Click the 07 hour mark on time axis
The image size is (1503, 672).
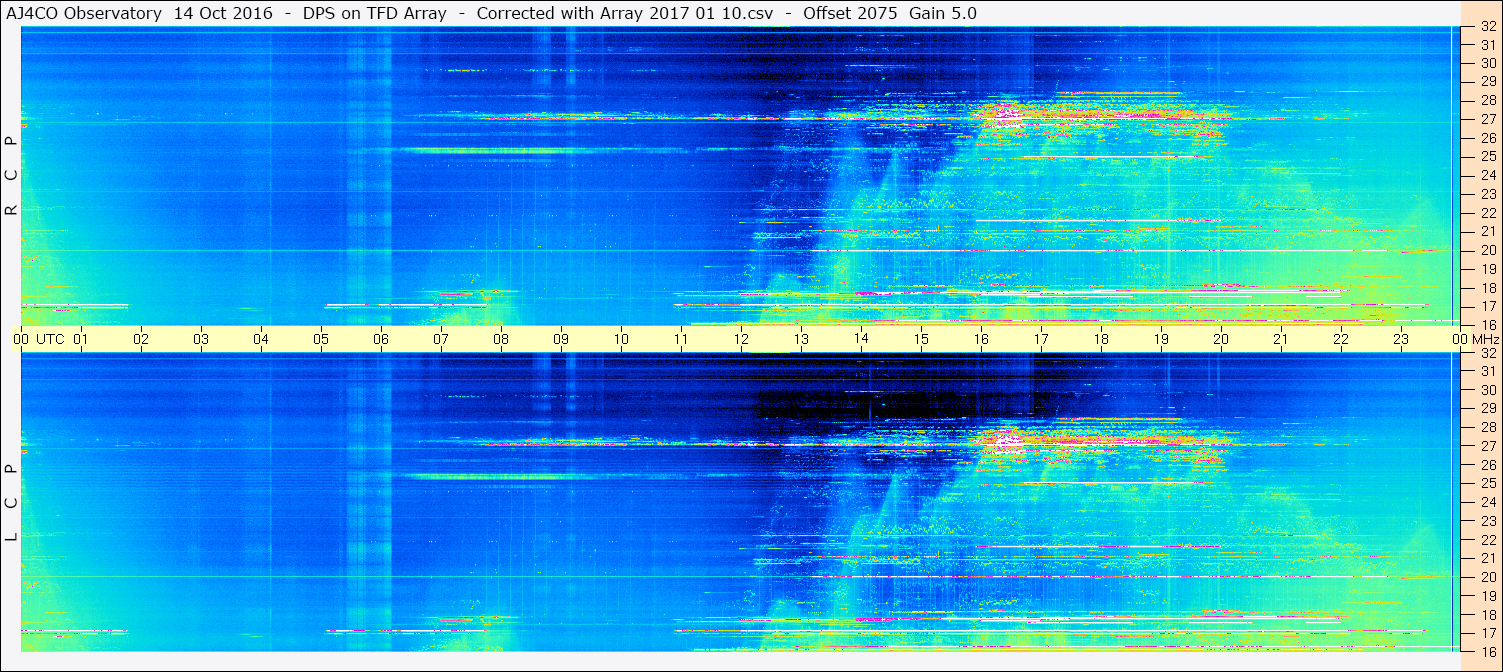441,339
